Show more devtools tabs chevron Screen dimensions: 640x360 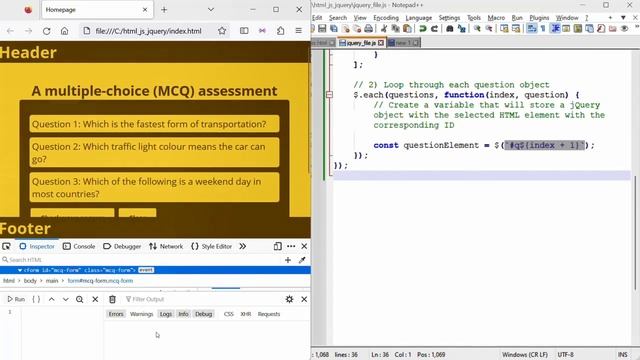point(242,246)
